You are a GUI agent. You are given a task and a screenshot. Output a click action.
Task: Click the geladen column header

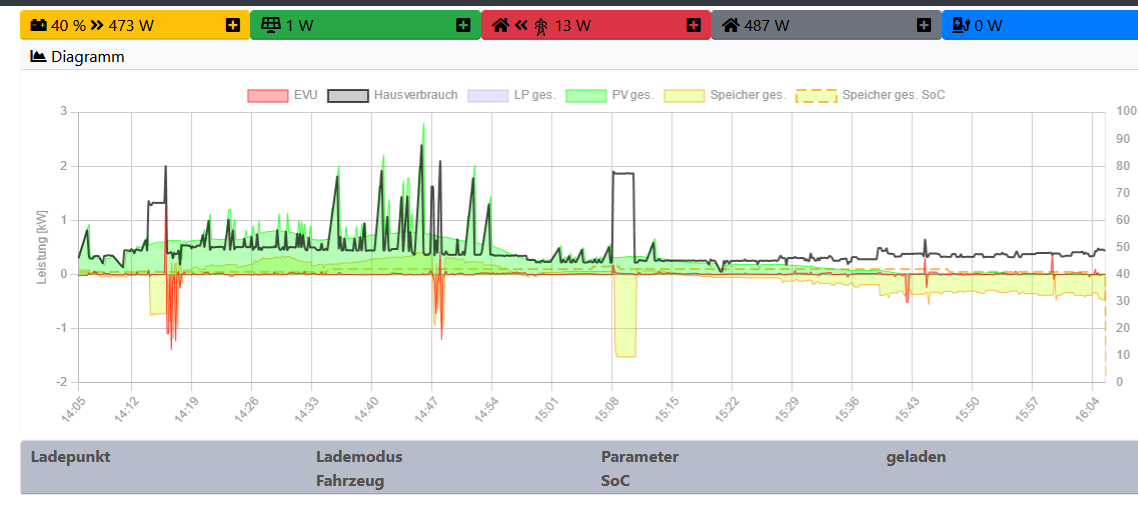tap(916, 457)
